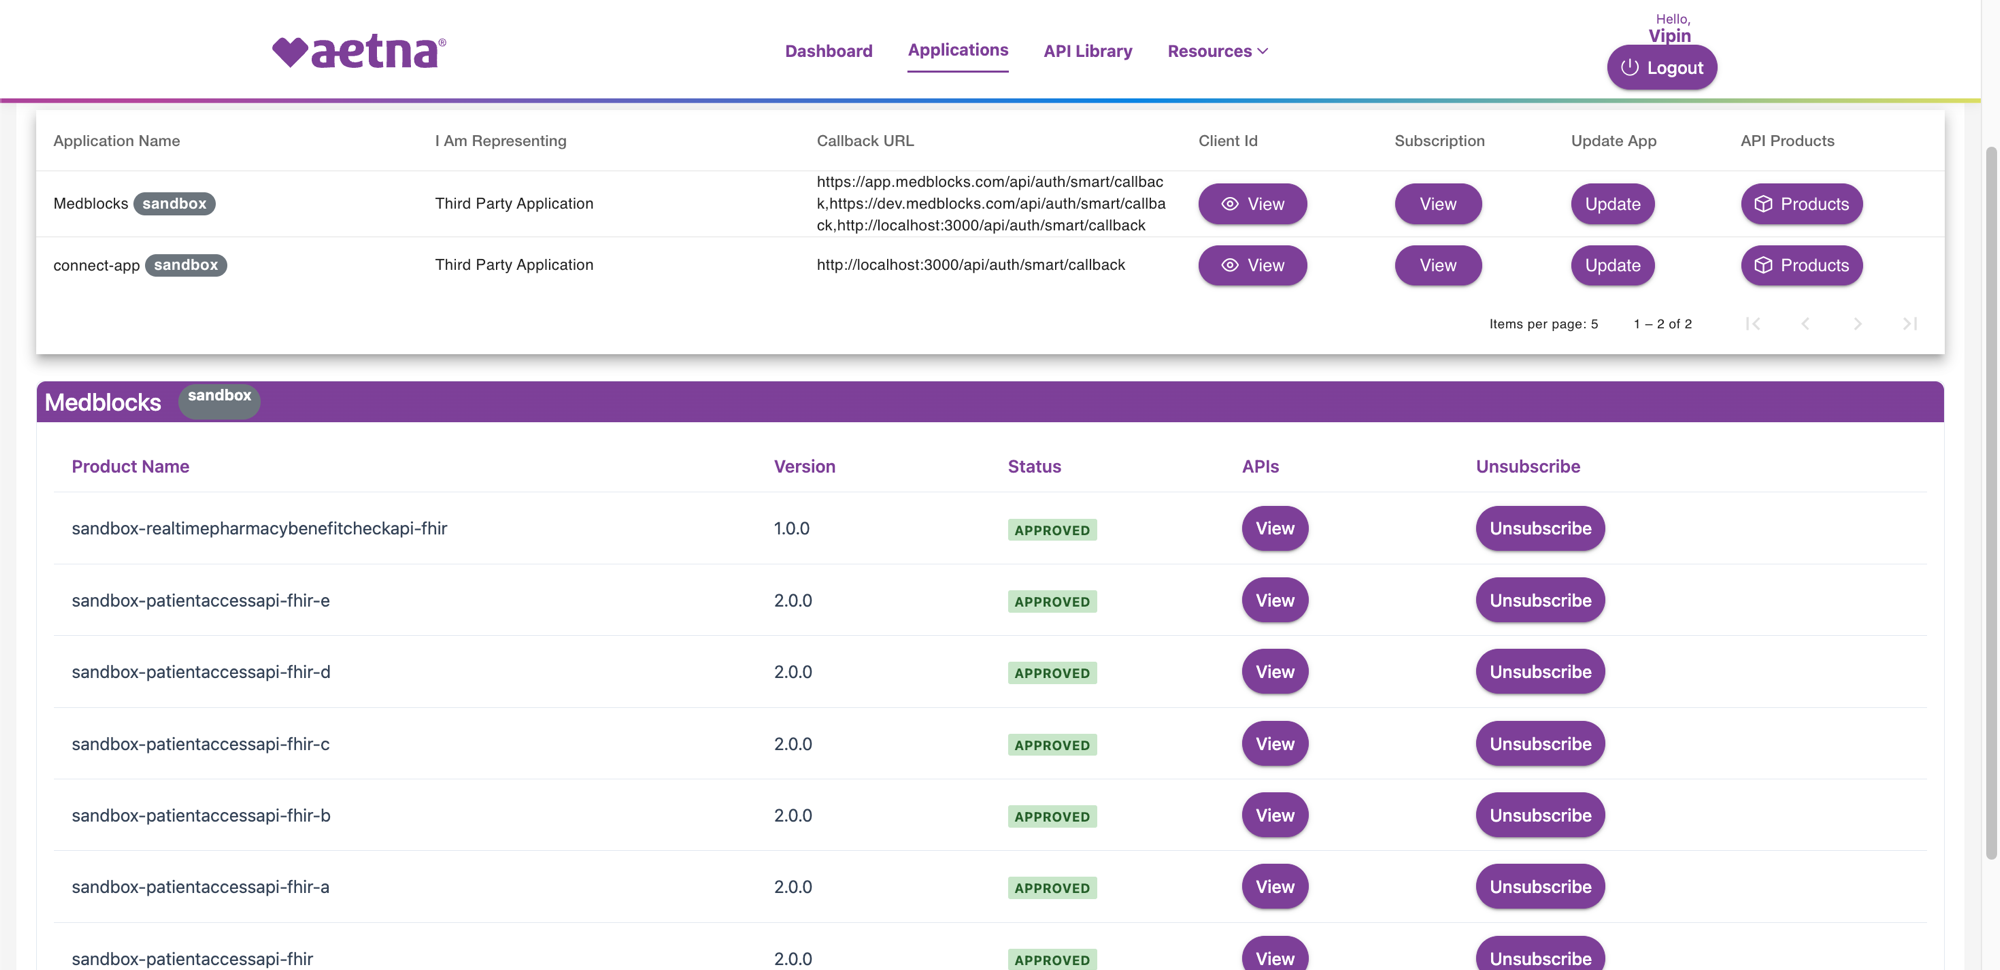The image size is (2000, 970).
Task: Click version 1.0.0 of realtimepharmacybenefitcheckapi
Action: click(x=791, y=528)
